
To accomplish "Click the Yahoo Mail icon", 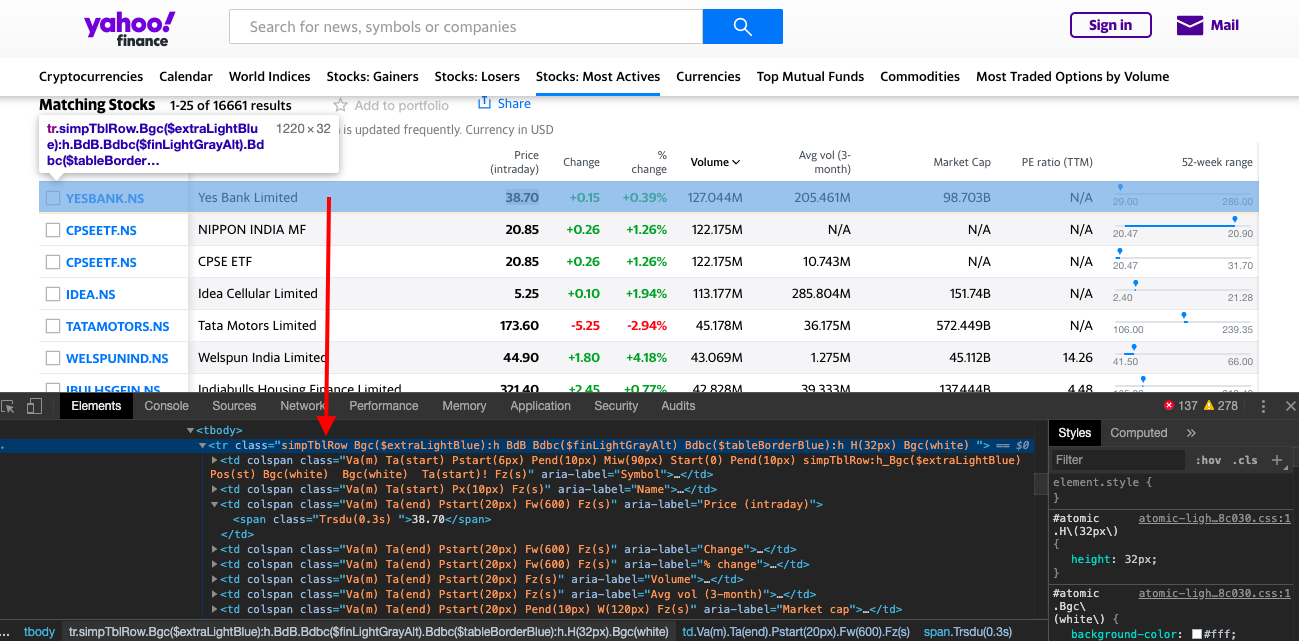I will (1191, 25).
